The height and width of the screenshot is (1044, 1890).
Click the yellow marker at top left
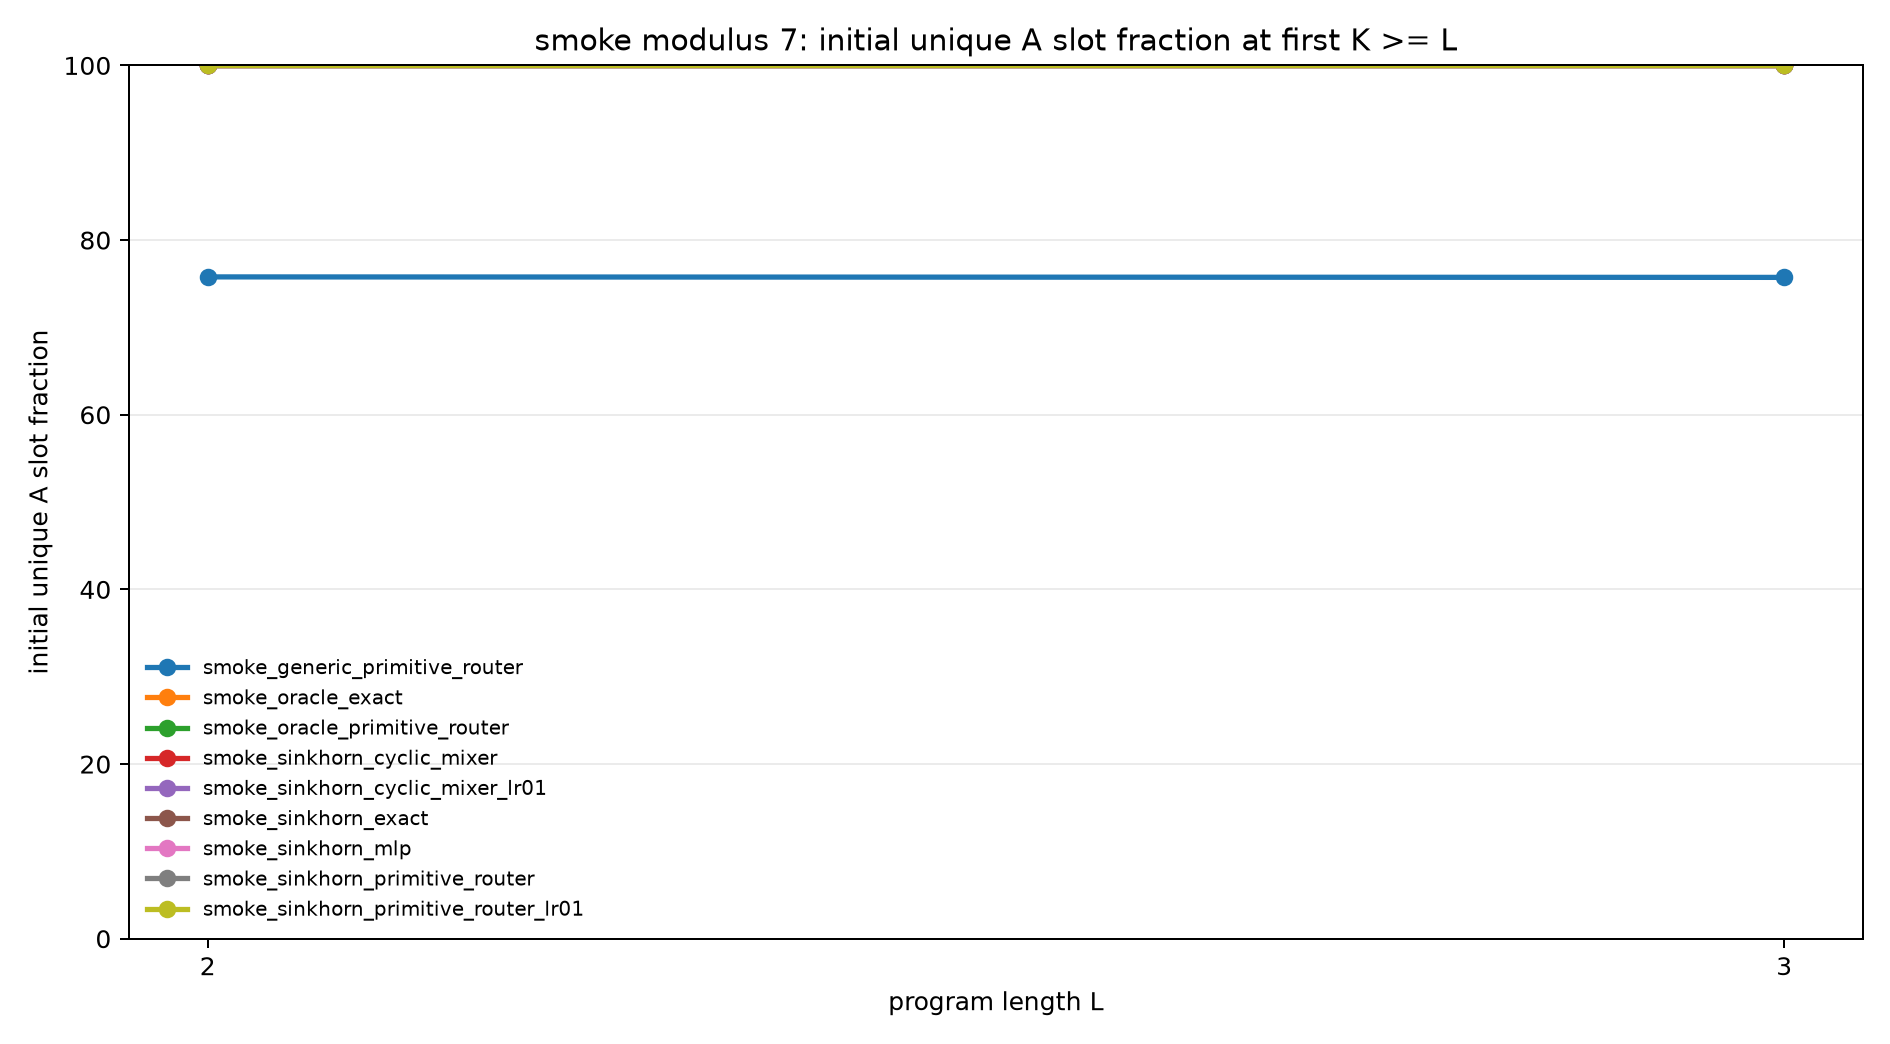tap(208, 66)
